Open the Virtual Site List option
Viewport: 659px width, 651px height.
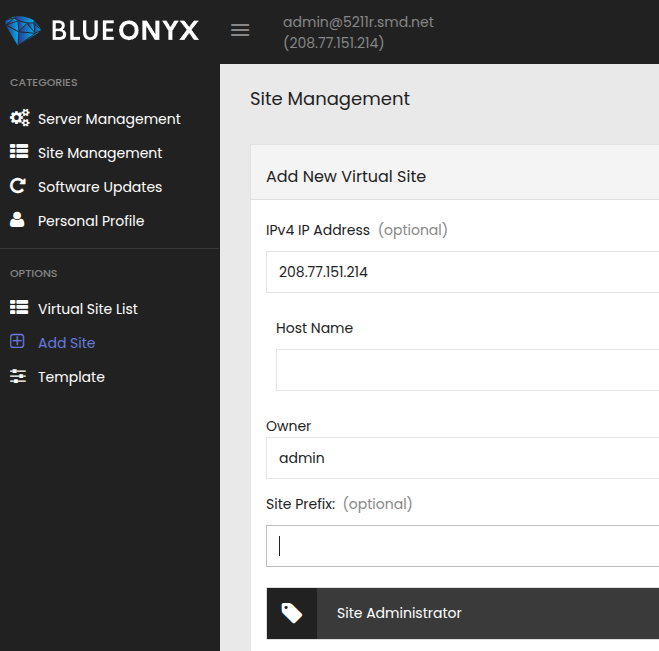(x=88, y=309)
